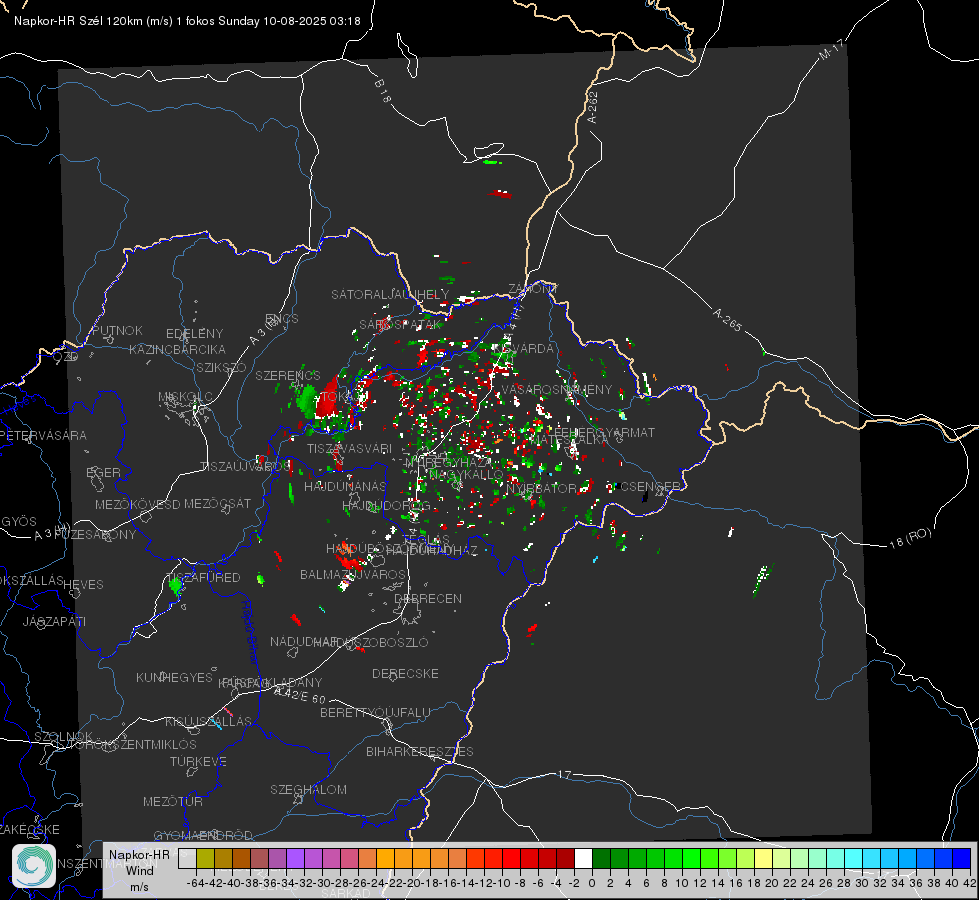Click the A42/E 60 road label
Viewport: 979px width, 900px height.
coord(300,695)
